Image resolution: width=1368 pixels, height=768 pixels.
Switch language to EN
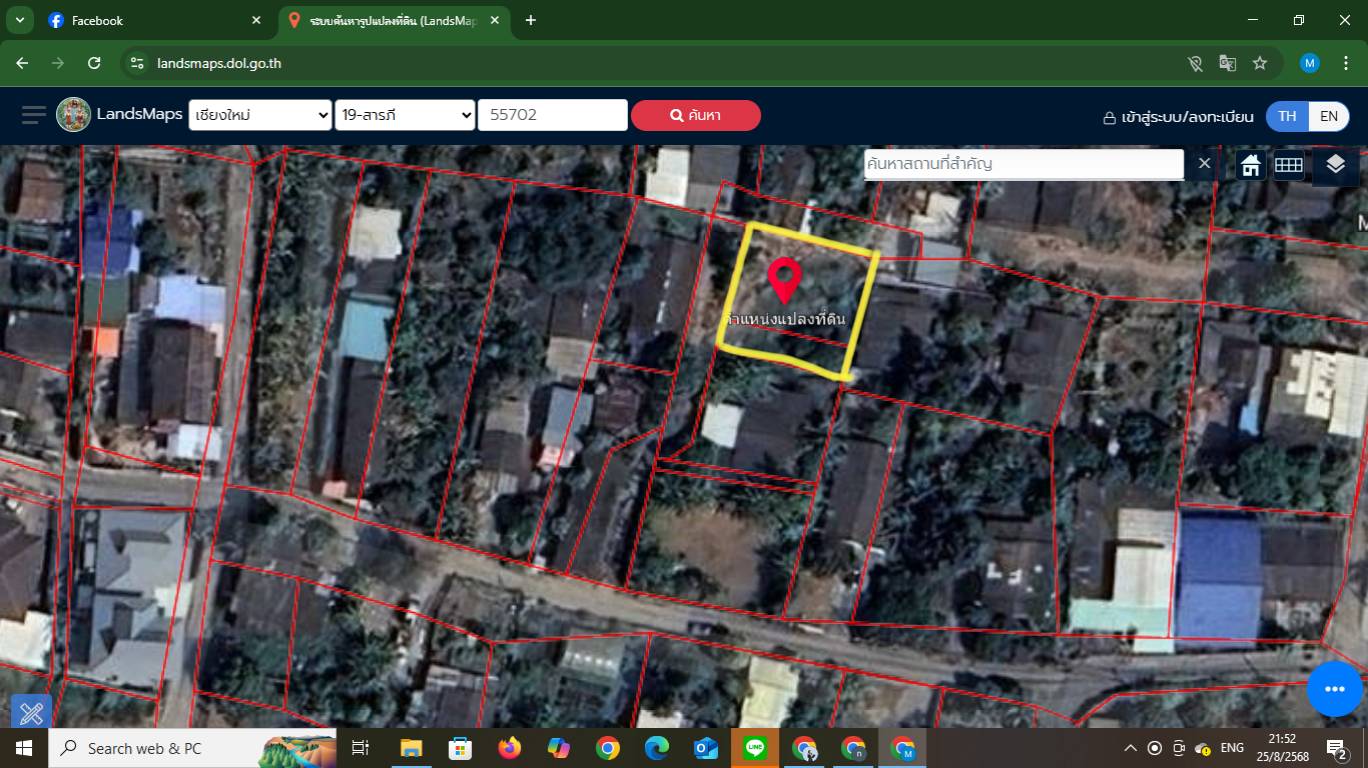click(x=1328, y=116)
